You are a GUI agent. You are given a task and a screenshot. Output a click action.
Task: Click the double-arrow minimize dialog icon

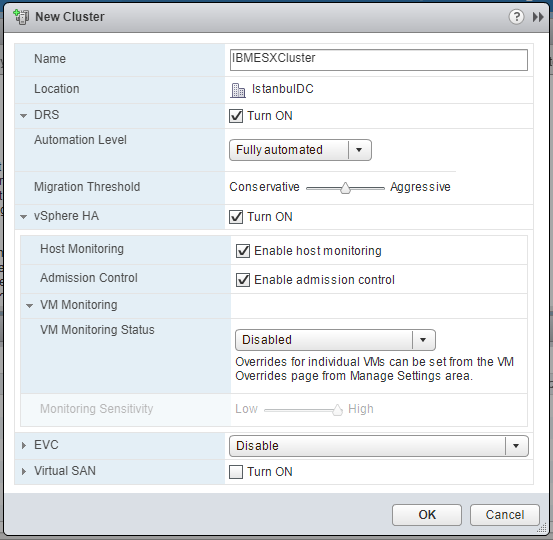pyautogui.click(x=538, y=17)
